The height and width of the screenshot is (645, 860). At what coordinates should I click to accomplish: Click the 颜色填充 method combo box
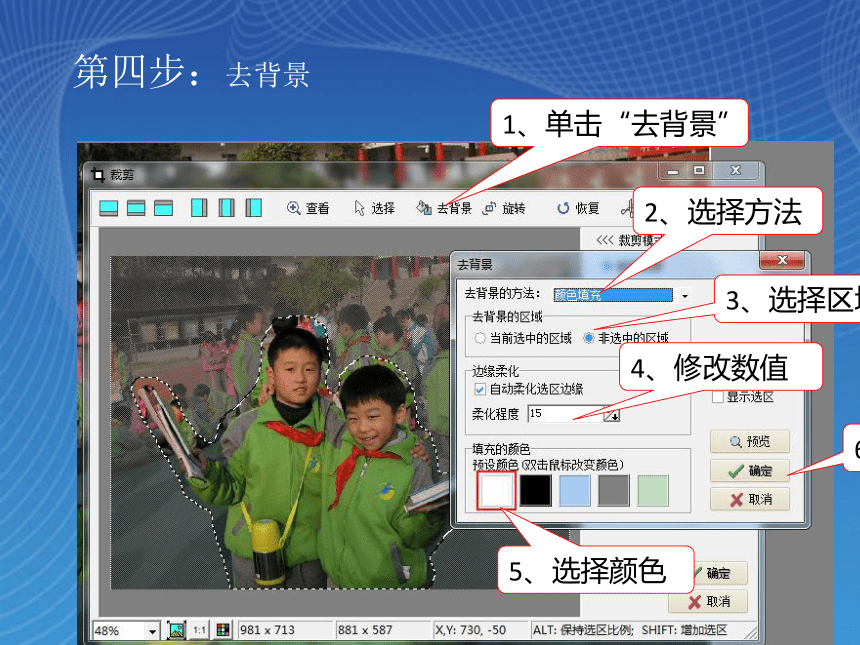tap(613, 296)
